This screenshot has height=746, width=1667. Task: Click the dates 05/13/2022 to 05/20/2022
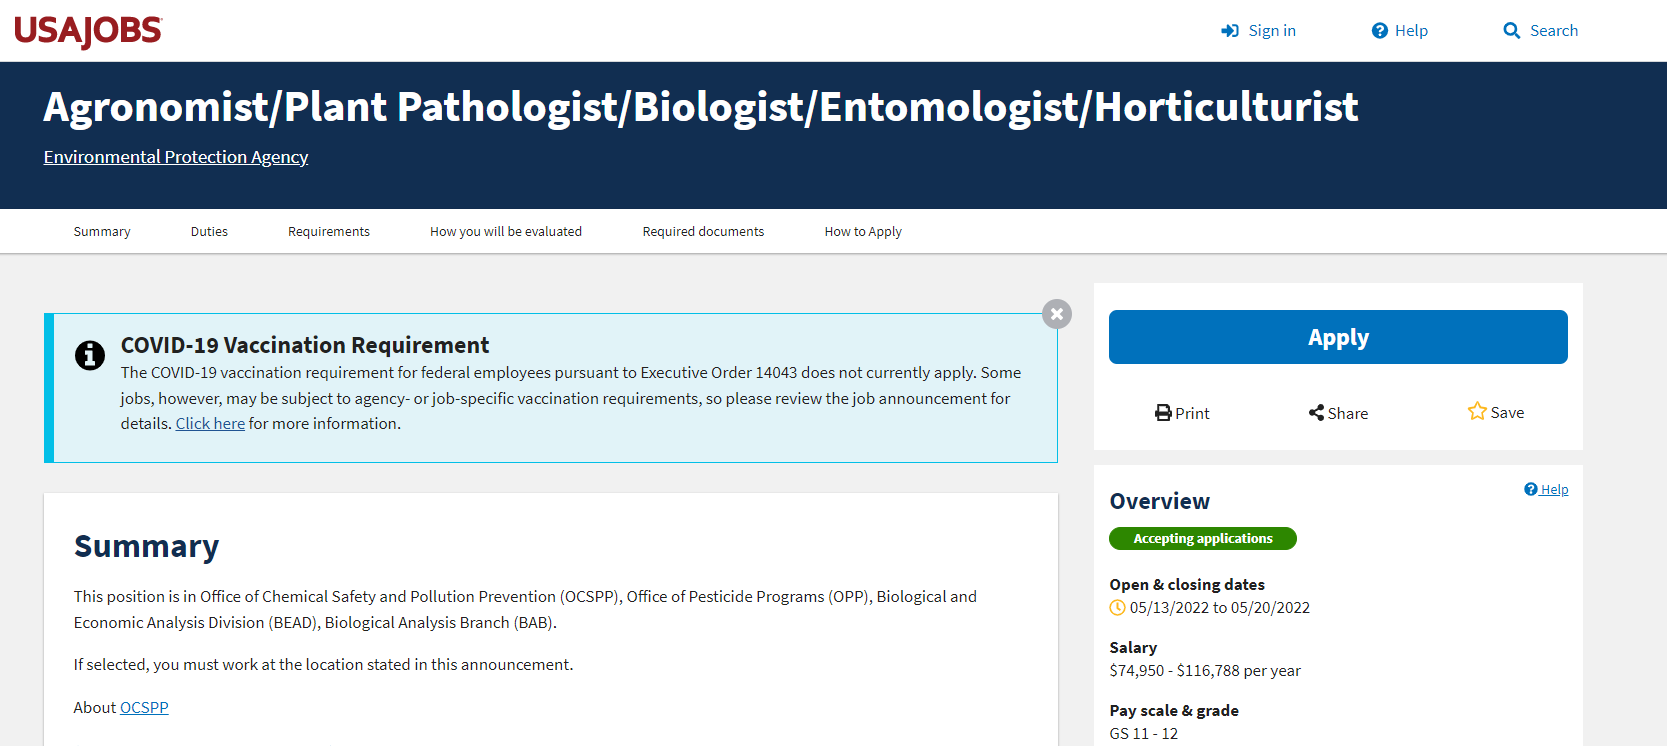pyautogui.click(x=1220, y=608)
